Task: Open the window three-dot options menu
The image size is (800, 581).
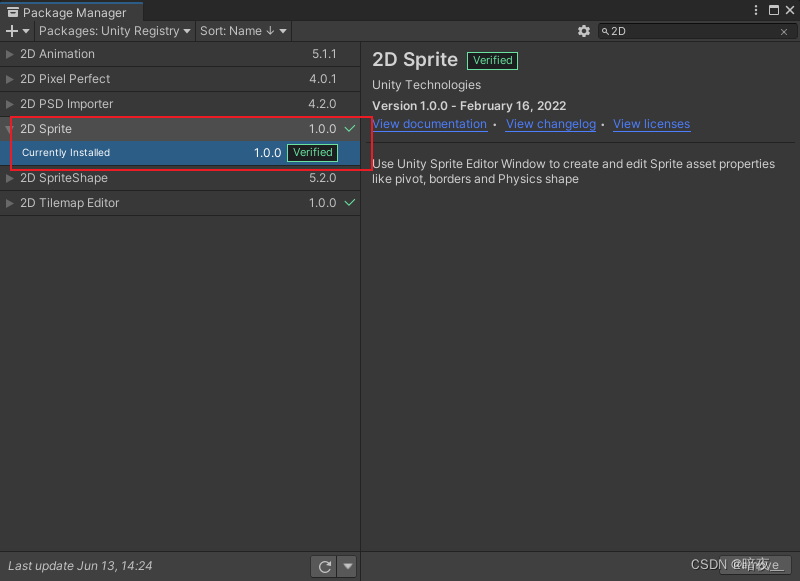Action: pyautogui.click(x=756, y=10)
